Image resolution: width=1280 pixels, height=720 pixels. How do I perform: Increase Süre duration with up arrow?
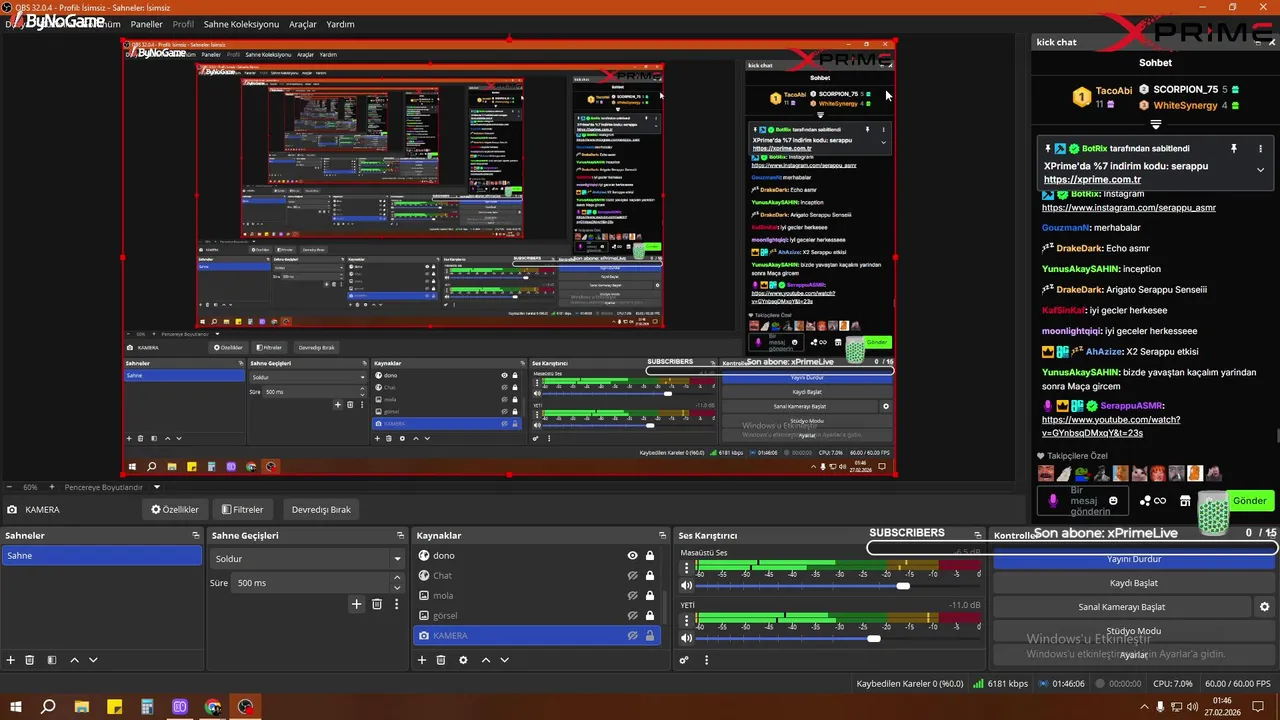point(397,578)
